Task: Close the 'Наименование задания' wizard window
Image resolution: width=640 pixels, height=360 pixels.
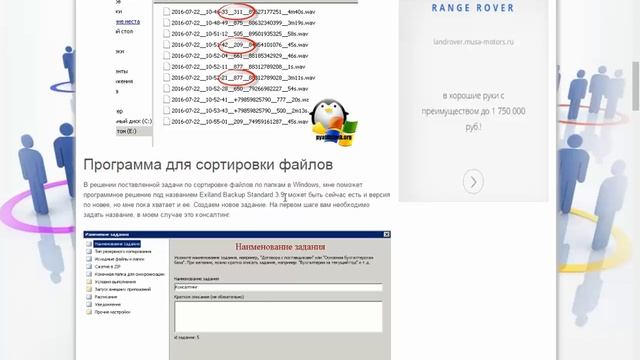Action: [x=387, y=234]
